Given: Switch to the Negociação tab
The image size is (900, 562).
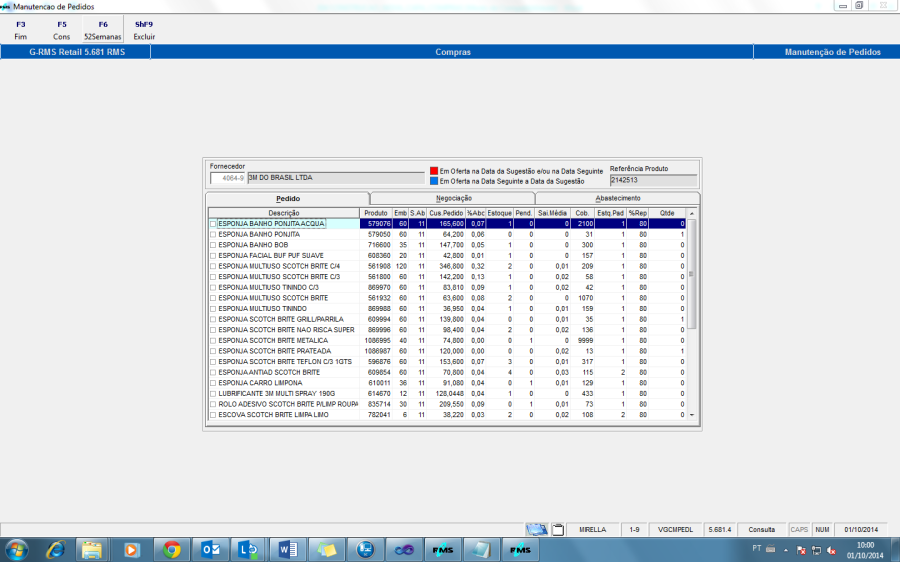Looking at the screenshot, I should coord(453,198).
